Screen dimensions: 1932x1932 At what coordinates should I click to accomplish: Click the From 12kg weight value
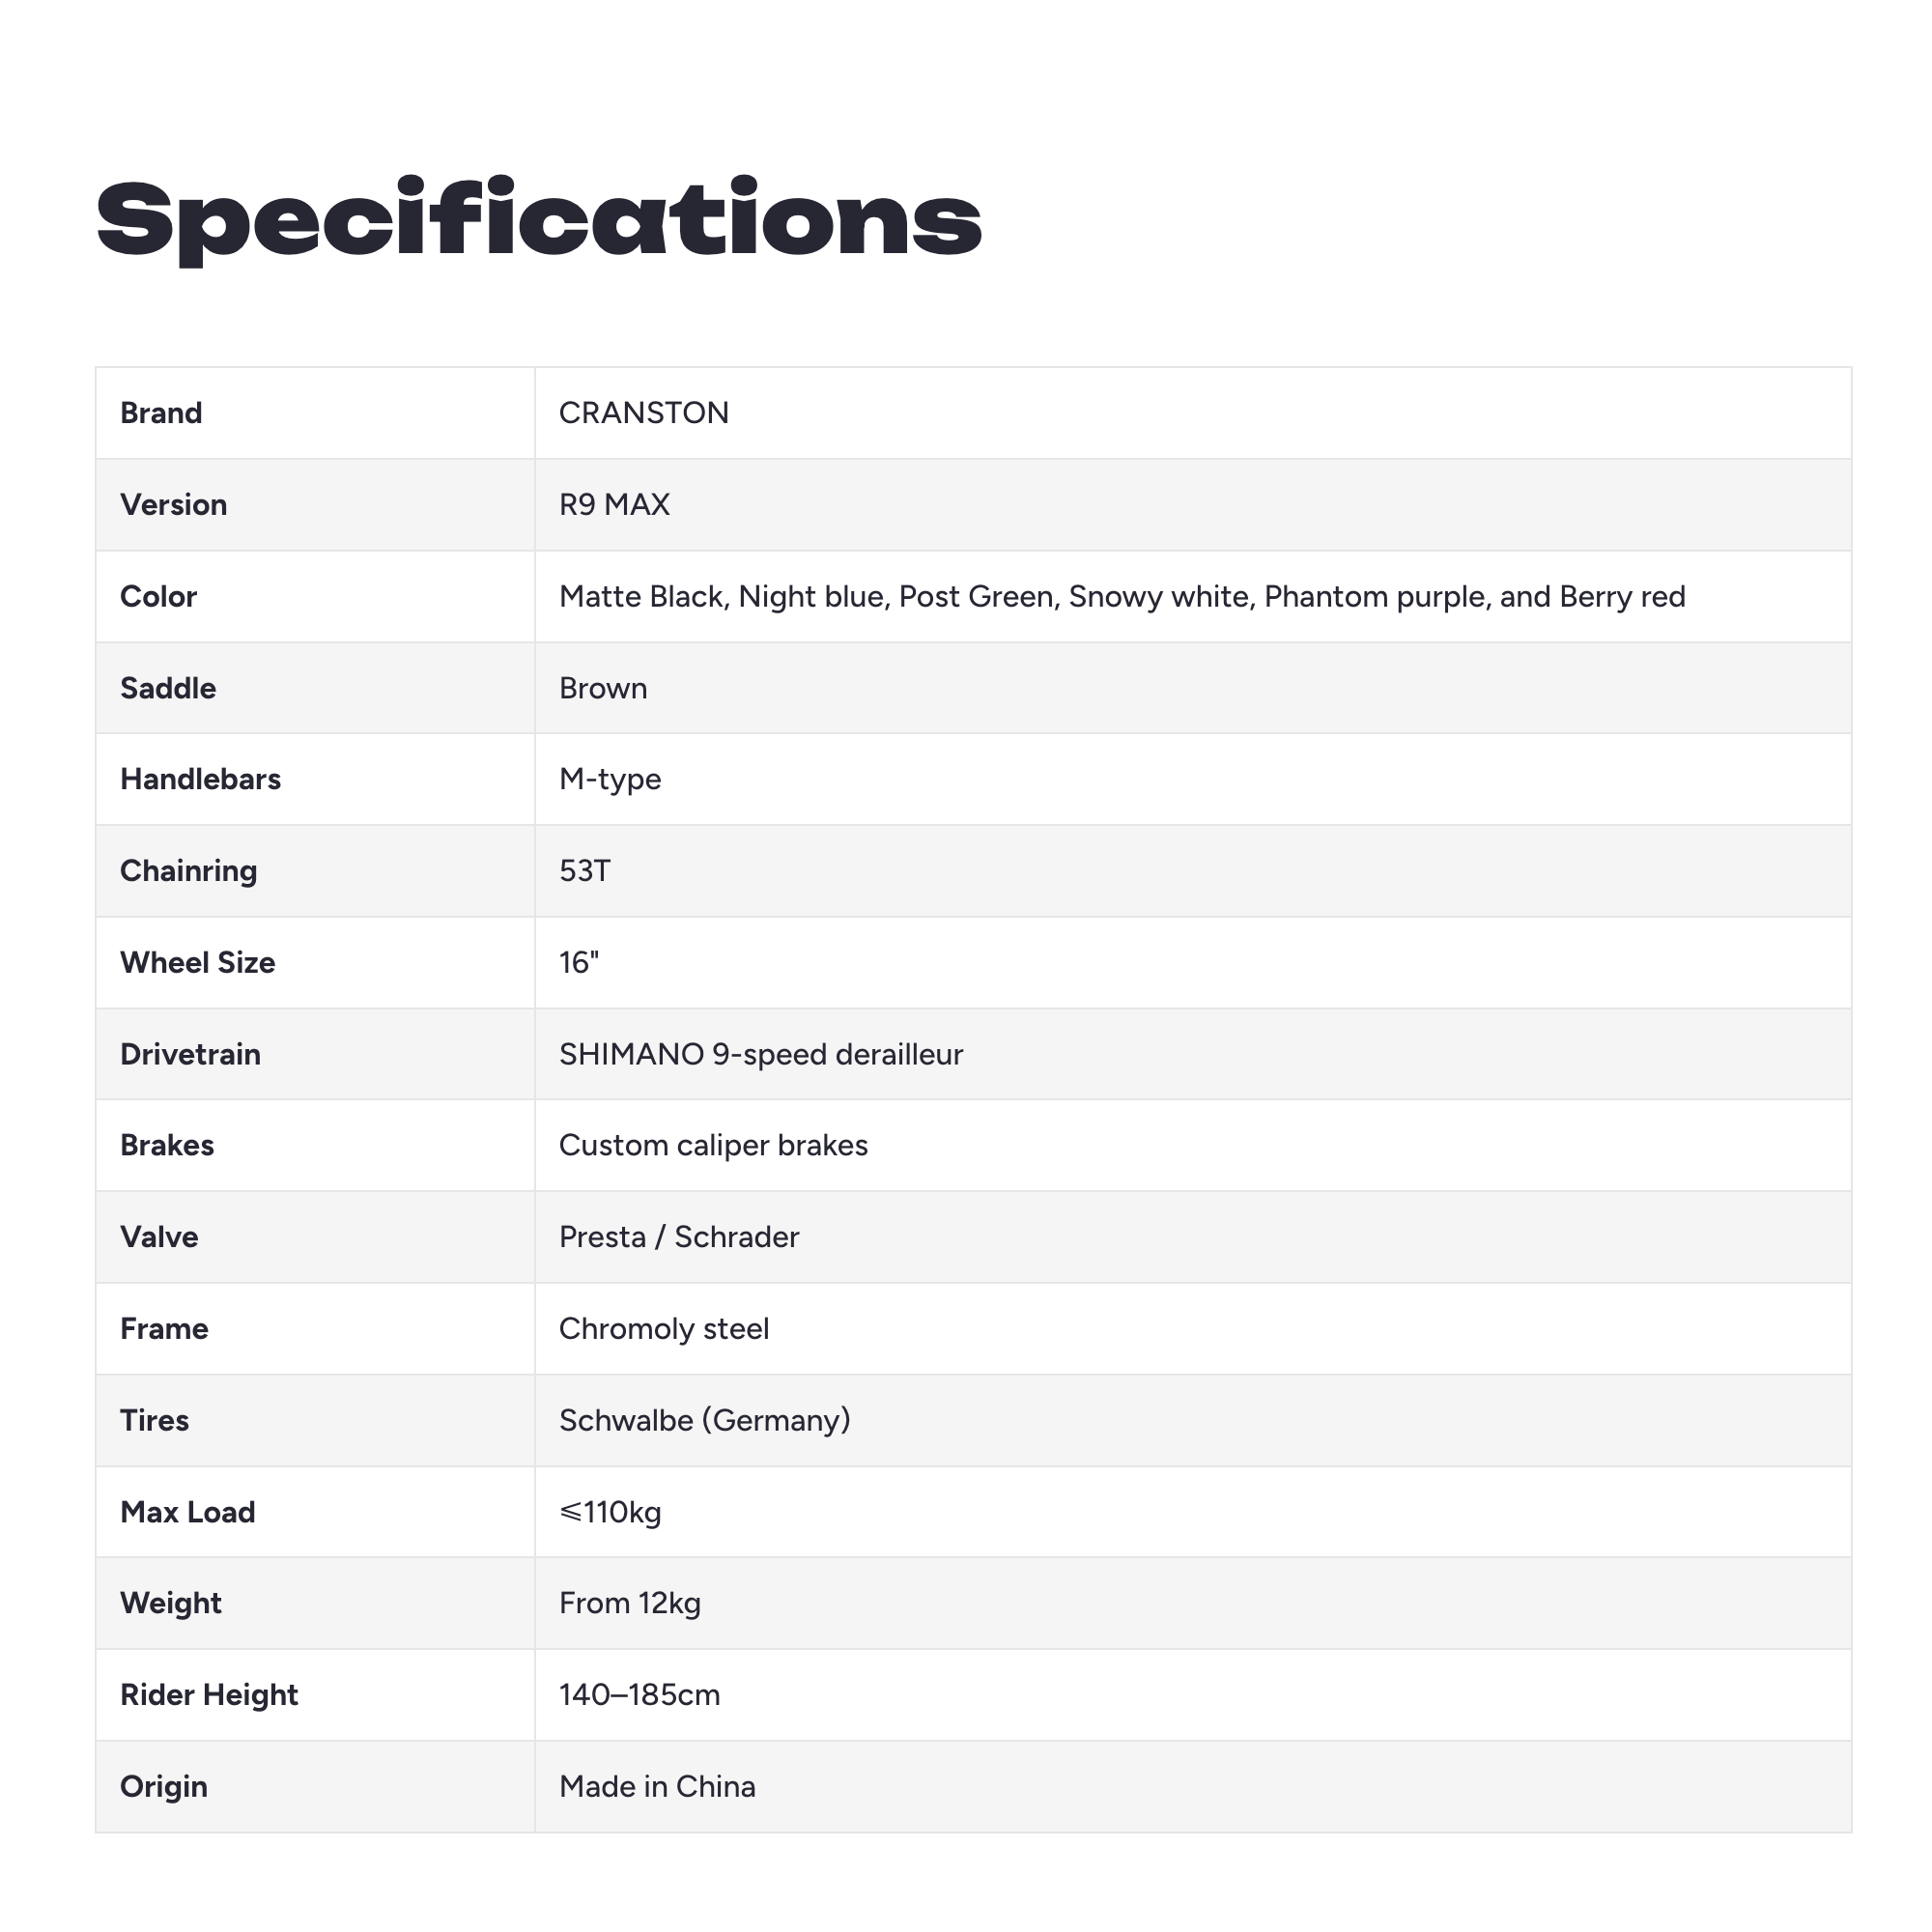630,1604
